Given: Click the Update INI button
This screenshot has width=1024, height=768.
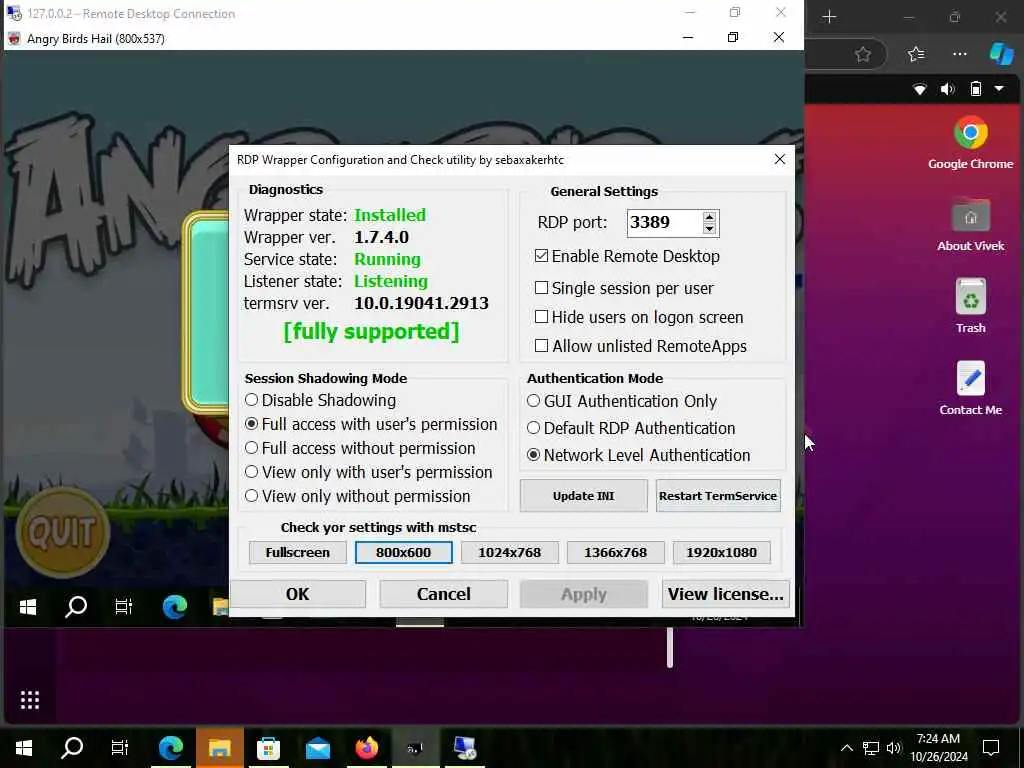Looking at the screenshot, I should [584, 496].
